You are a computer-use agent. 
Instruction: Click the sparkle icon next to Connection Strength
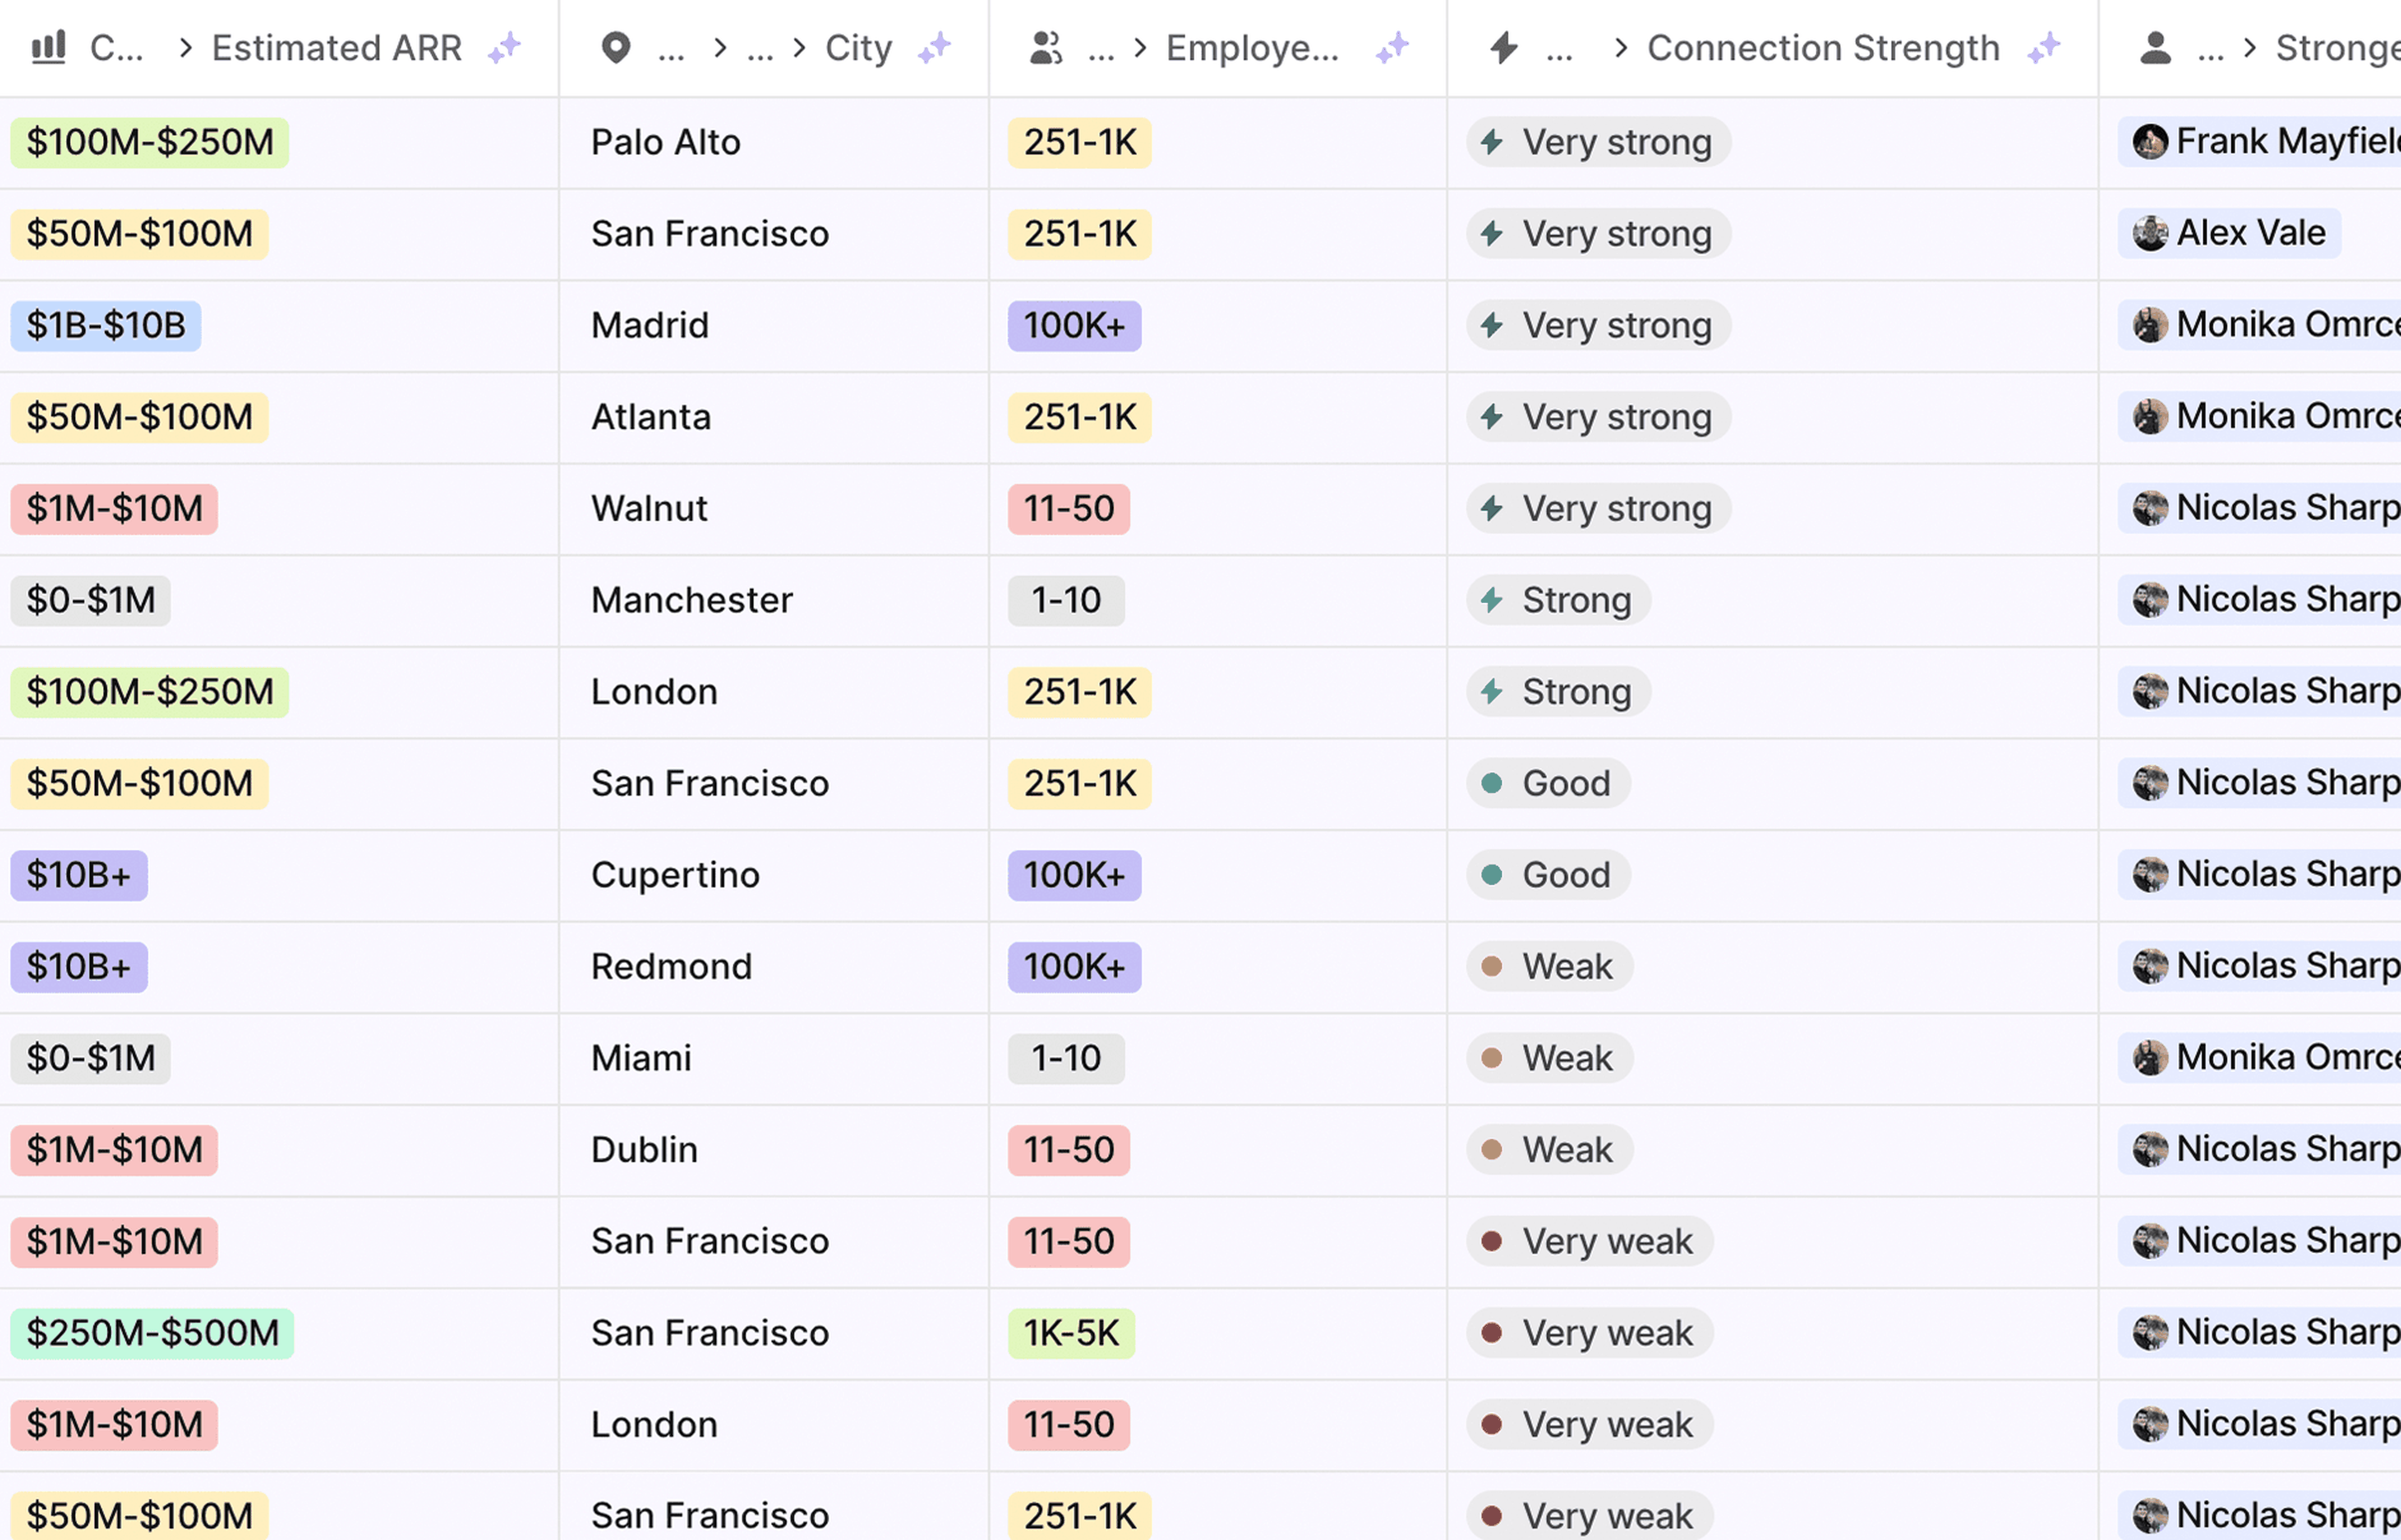[2044, 47]
